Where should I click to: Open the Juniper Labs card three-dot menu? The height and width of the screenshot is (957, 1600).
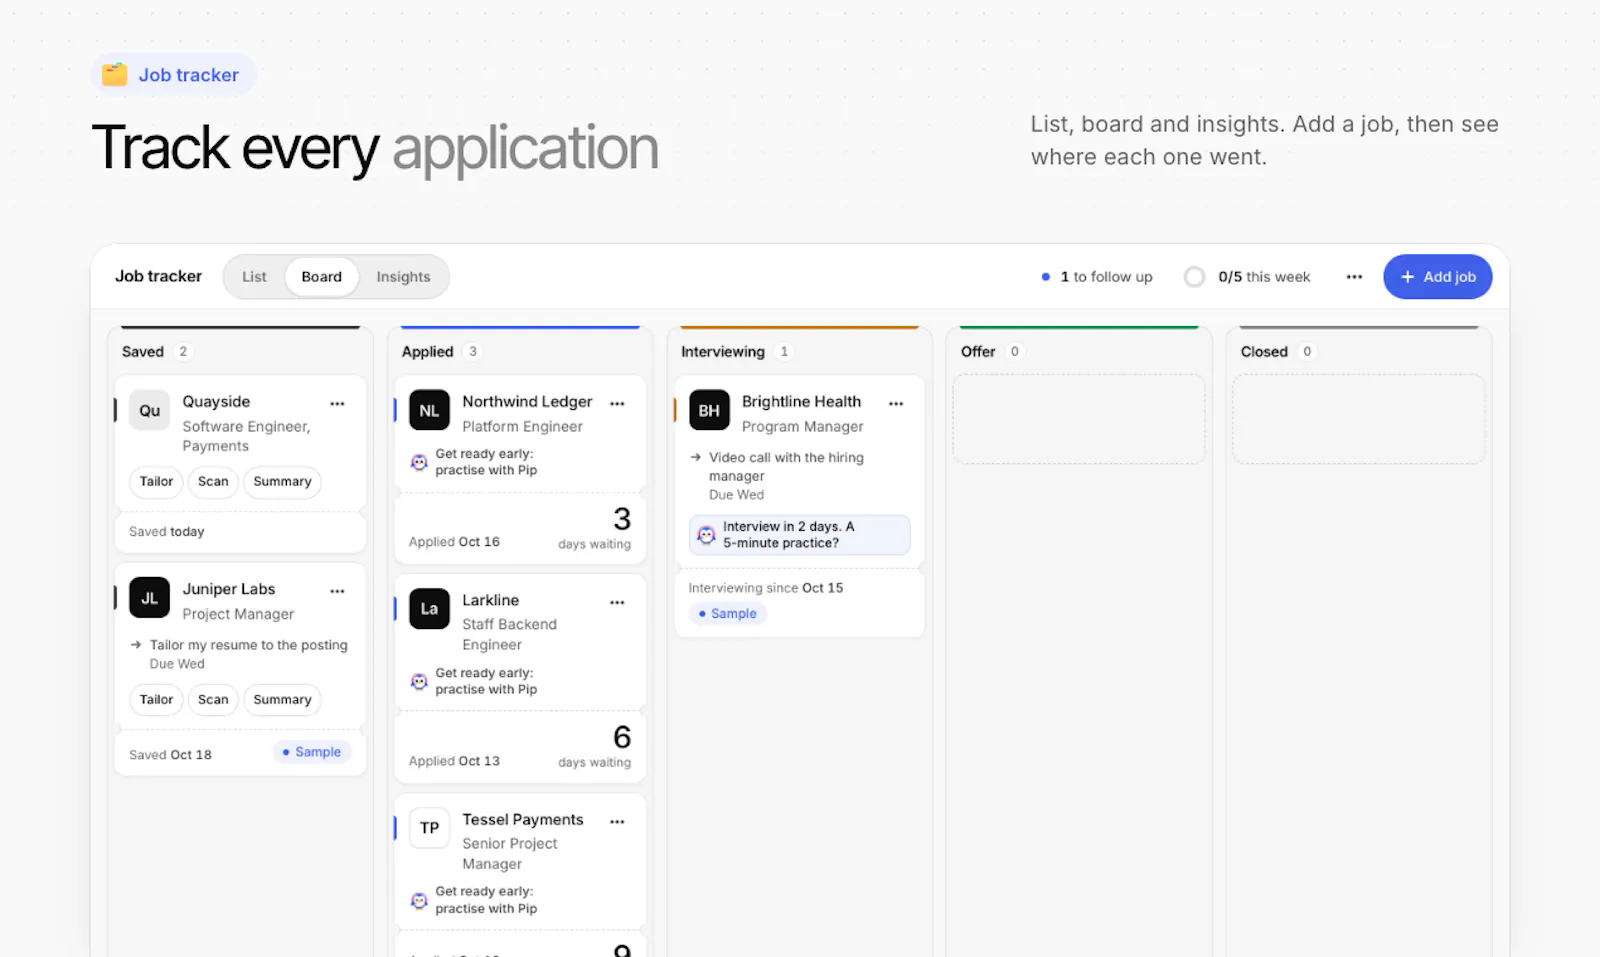click(337, 591)
